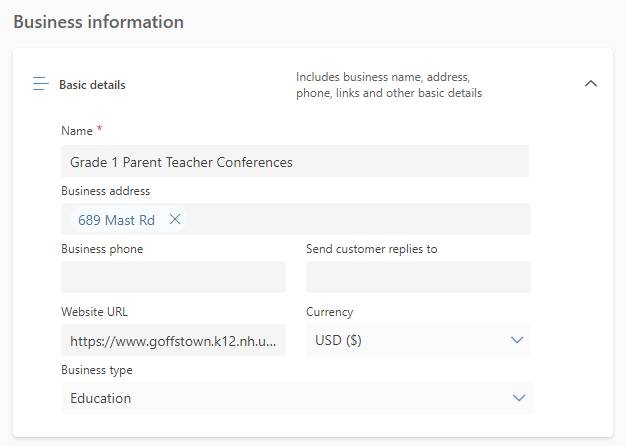Click the 689 Mast Rd address chip

click(116, 220)
